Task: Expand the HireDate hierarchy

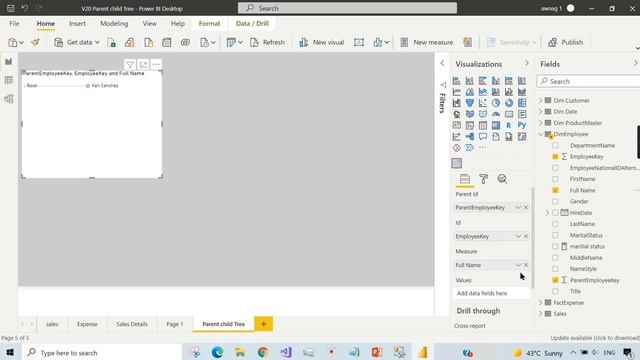Action: (x=548, y=213)
